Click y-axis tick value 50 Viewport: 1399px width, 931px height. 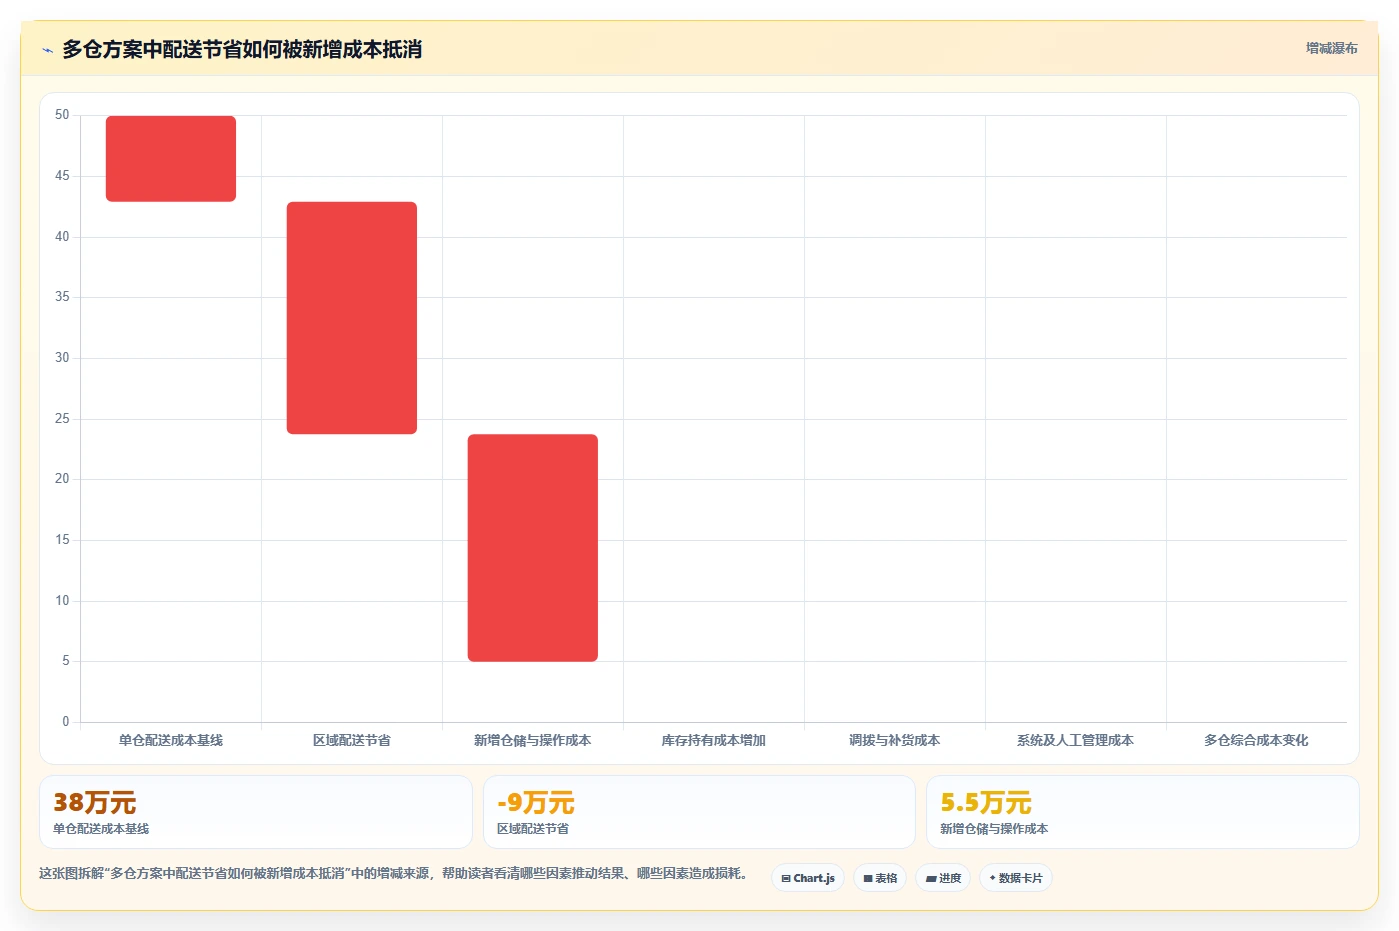pyautogui.click(x=62, y=115)
